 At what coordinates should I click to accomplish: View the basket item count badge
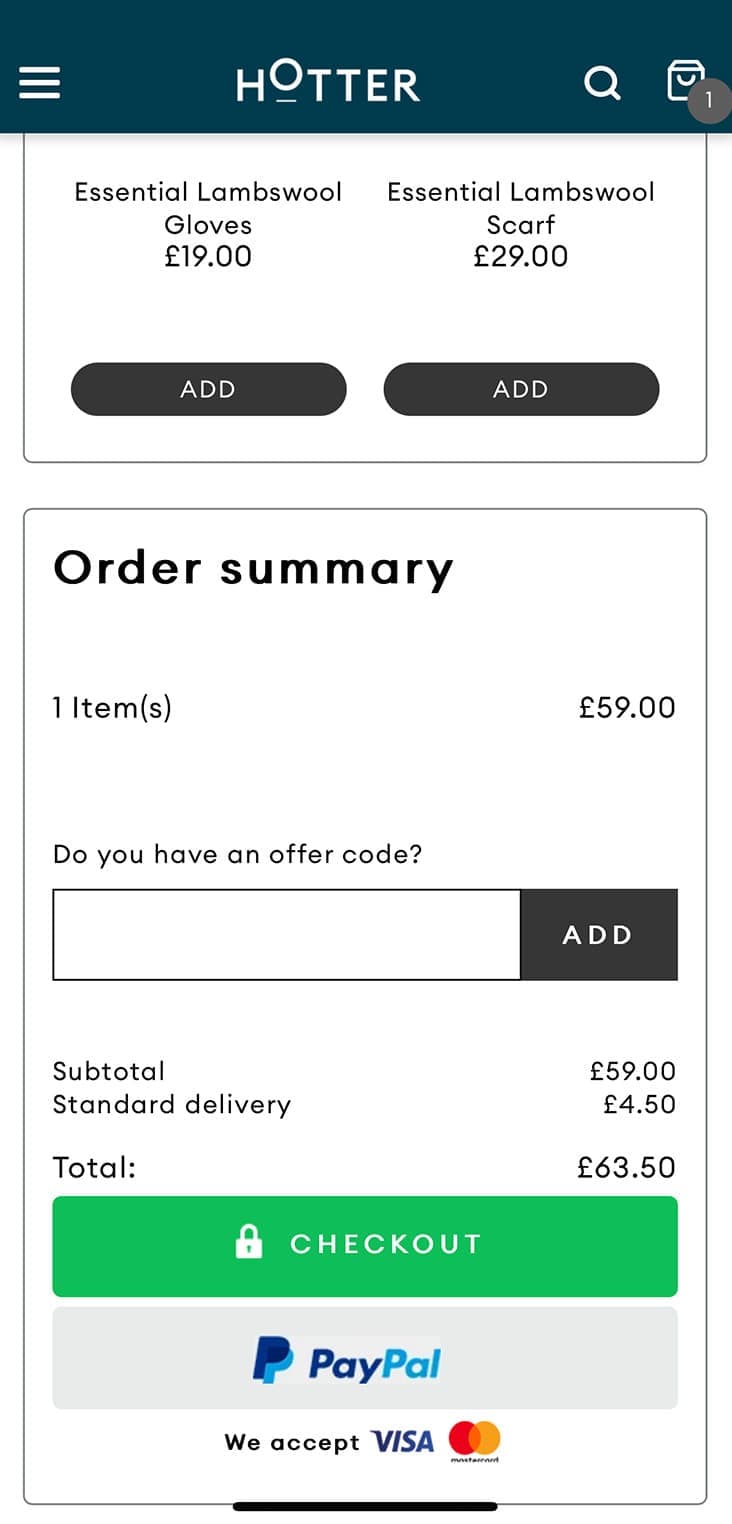tap(709, 100)
